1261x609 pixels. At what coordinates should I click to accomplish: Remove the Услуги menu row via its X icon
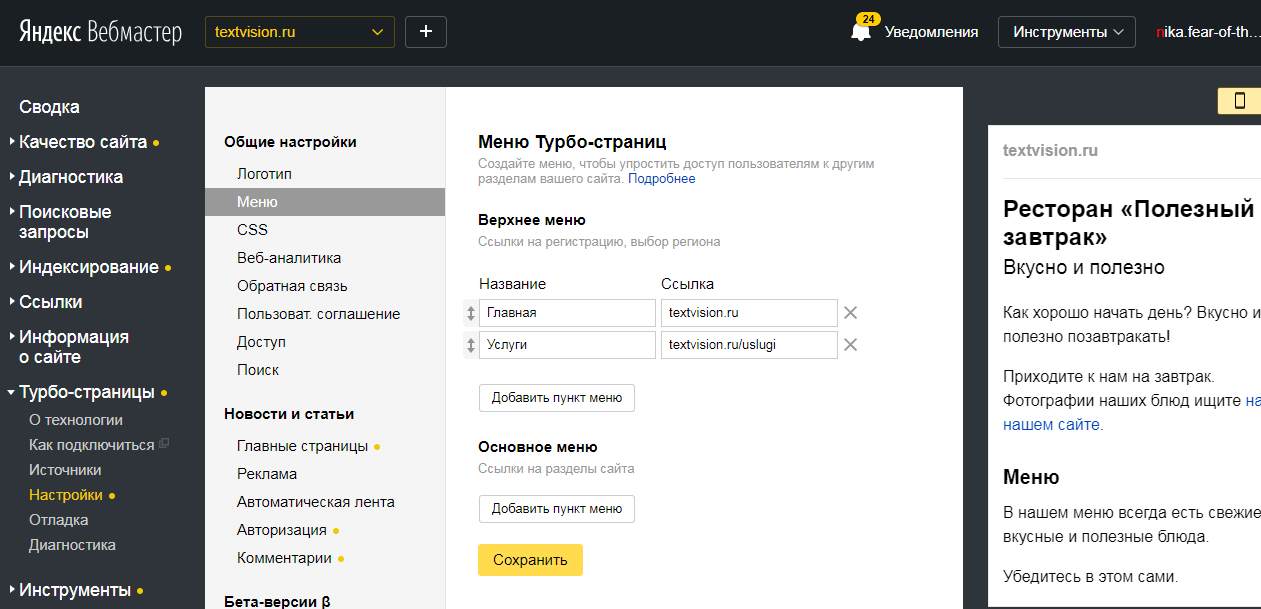(850, 344)
